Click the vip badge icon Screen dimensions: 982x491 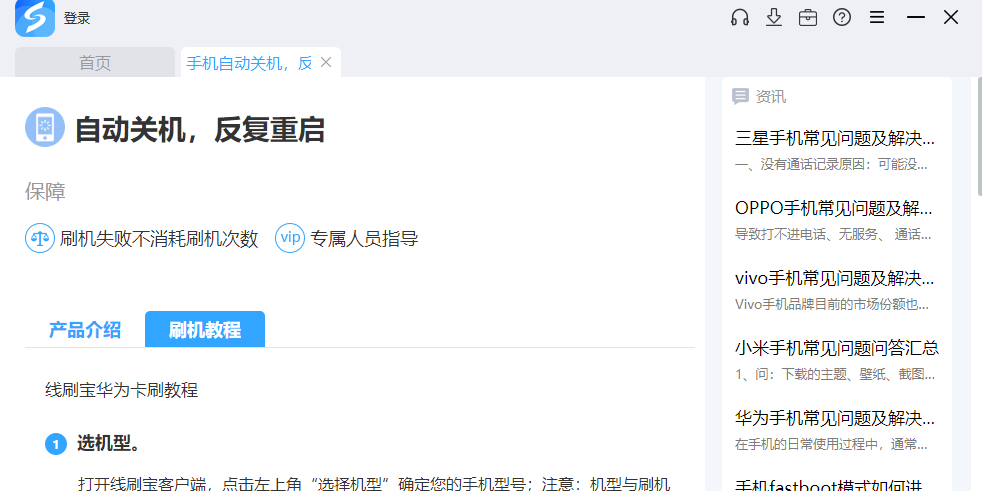click(290, 238)
